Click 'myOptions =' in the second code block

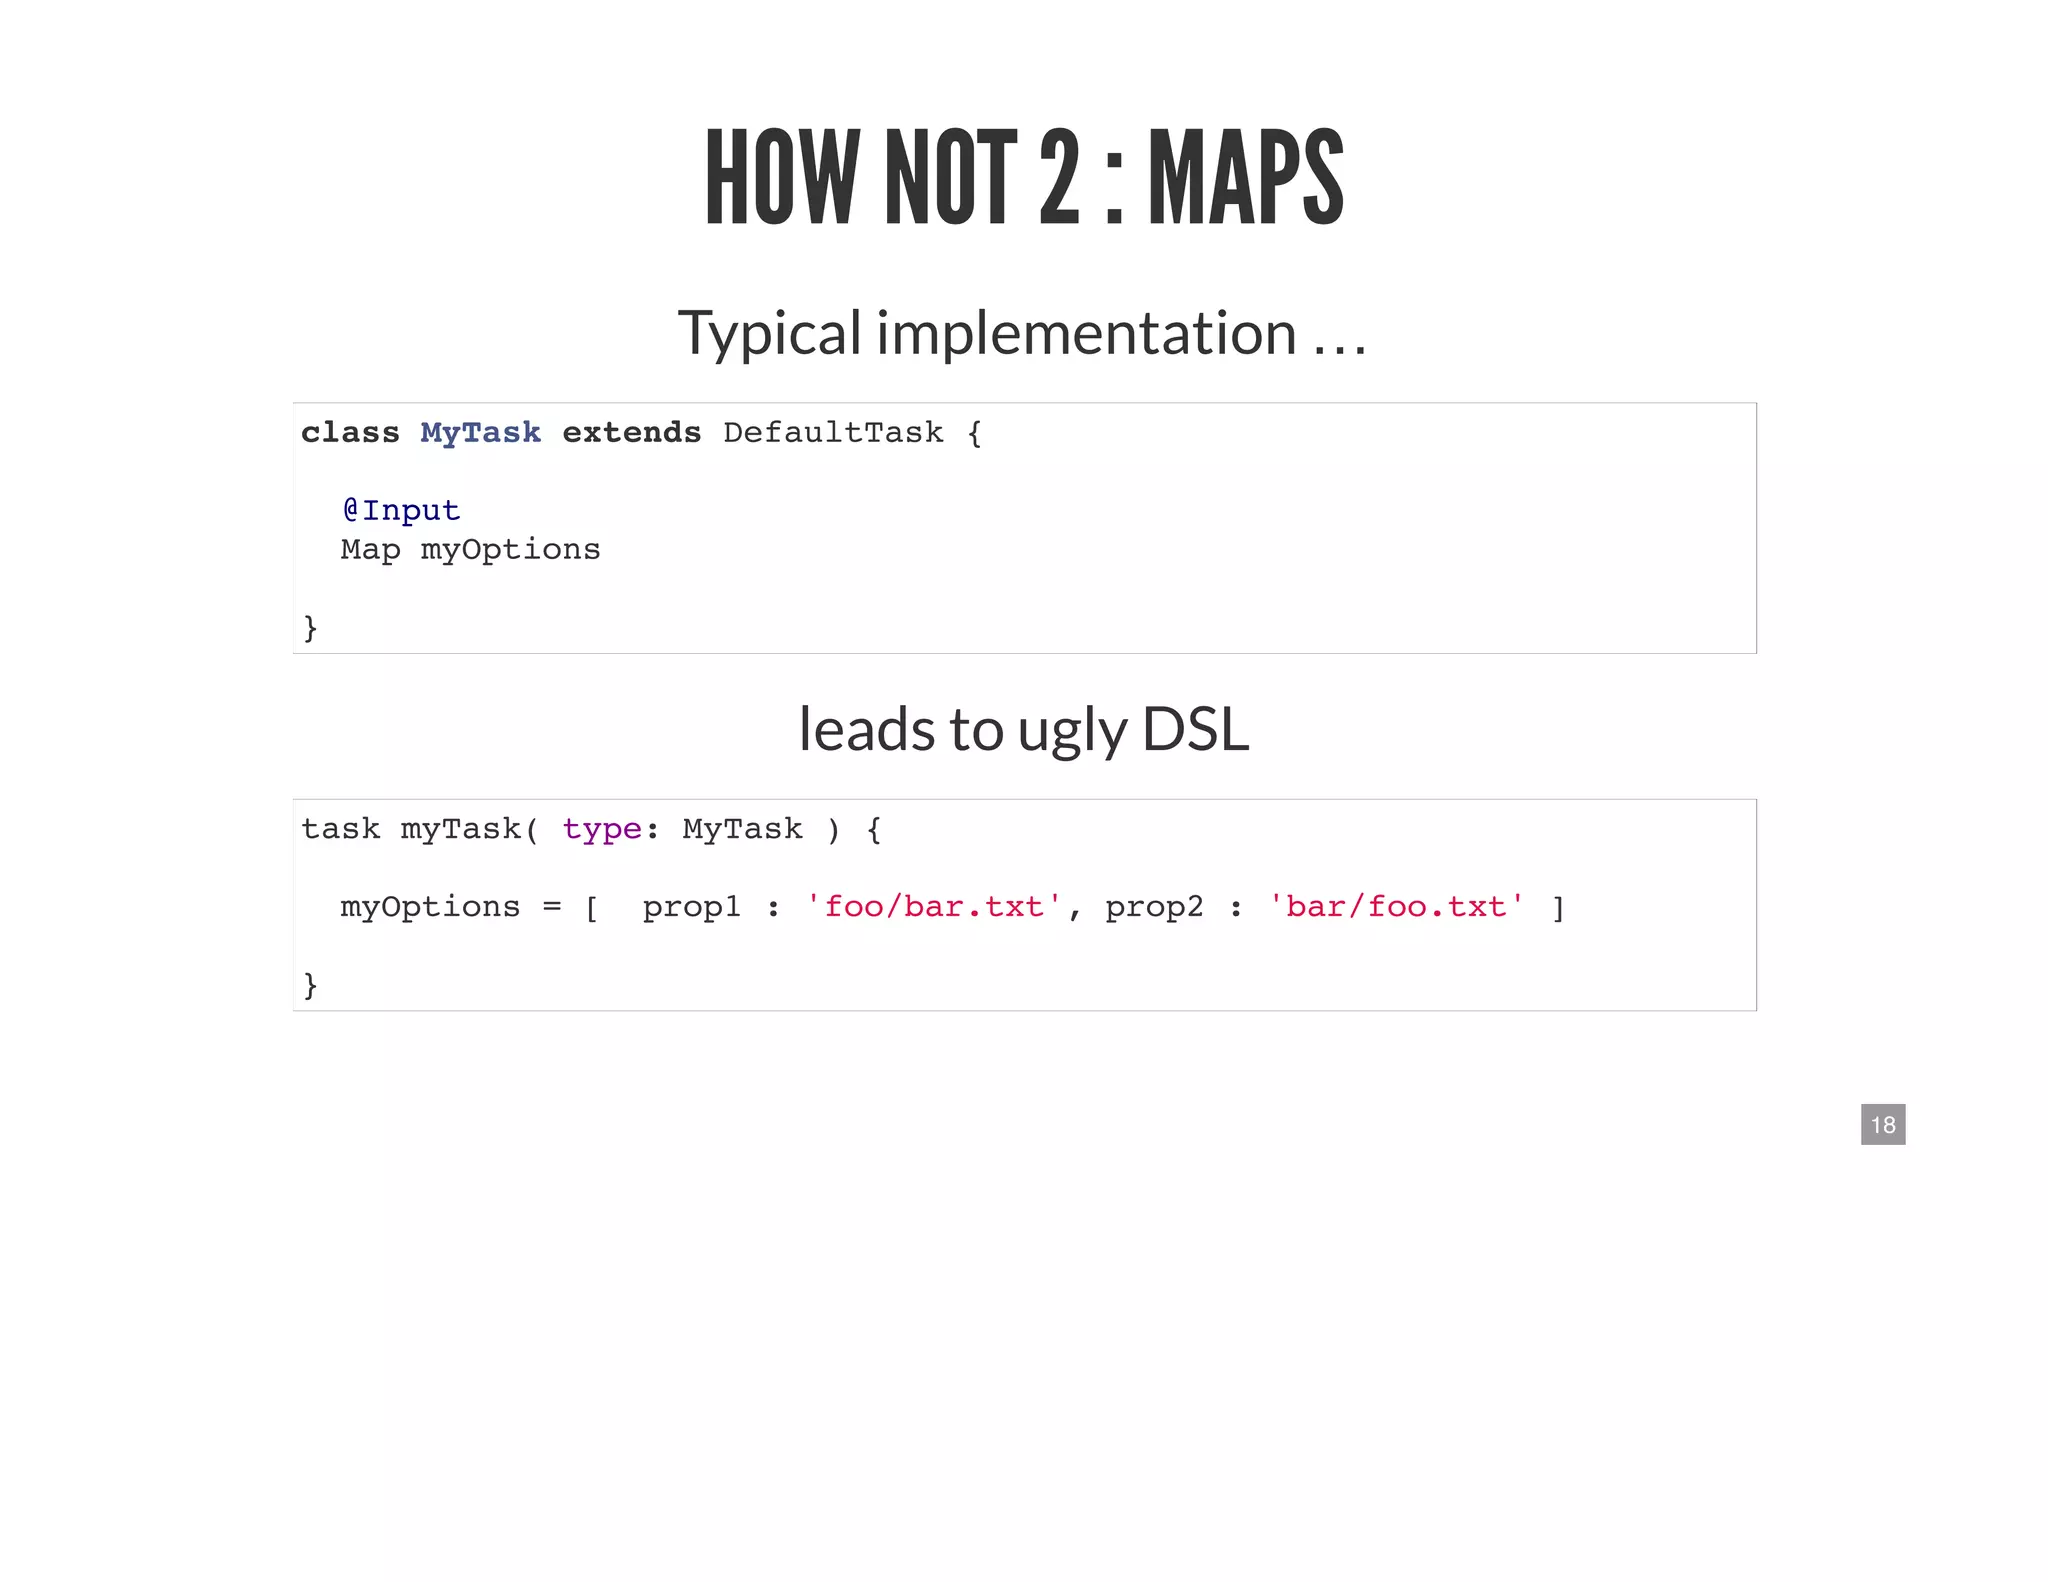click(x=451, y=907)
